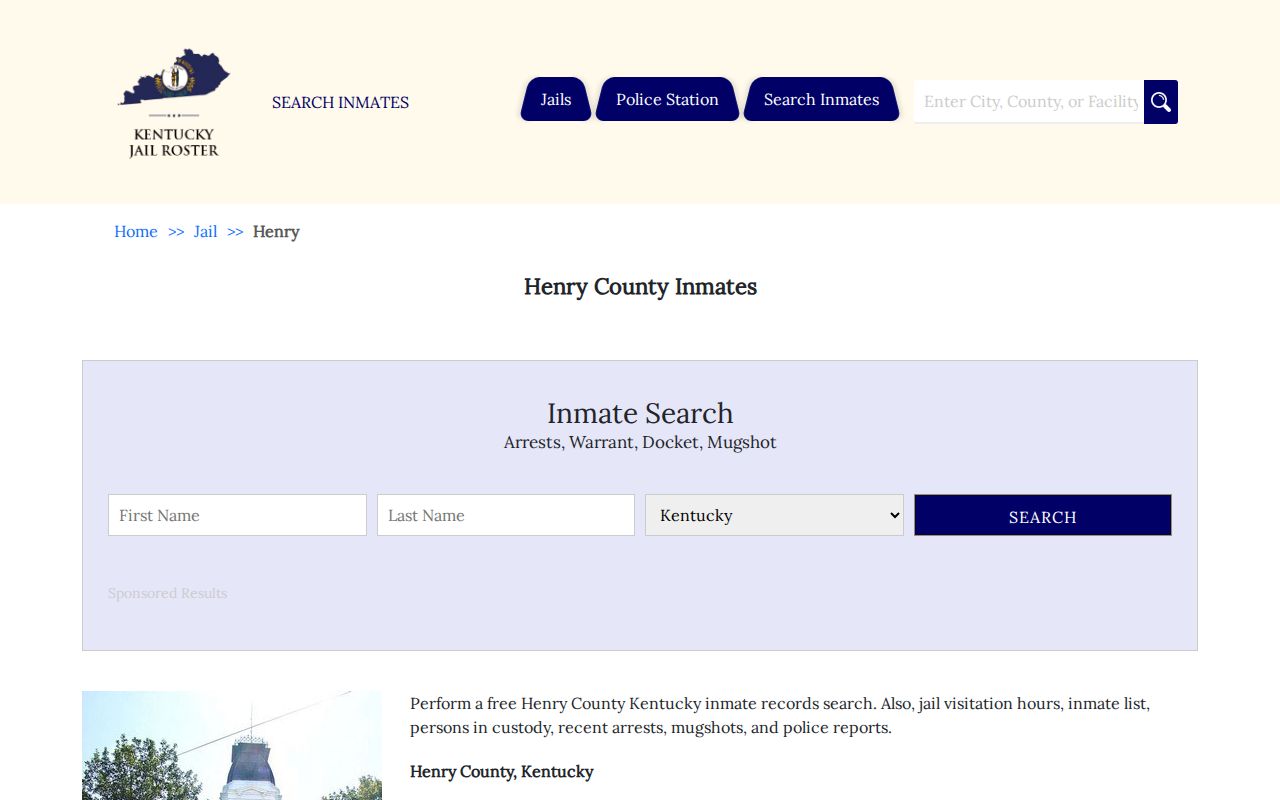Viewport: 1280px width, 800px height.
Task: Click the magnifying glass search icon
Action: pyautogui.click(x=1161, y=102)
